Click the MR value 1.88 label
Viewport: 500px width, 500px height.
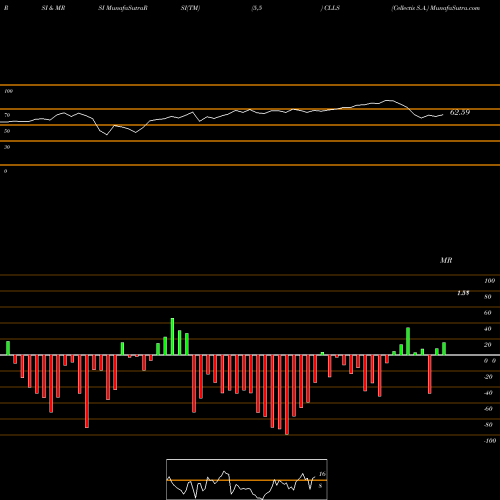pyautogui.click(x=463, y=293)
